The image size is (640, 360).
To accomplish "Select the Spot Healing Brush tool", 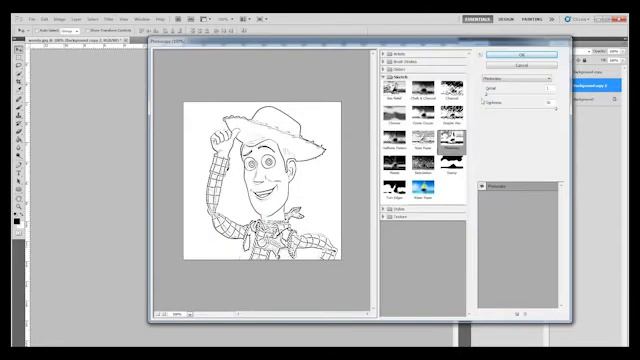I will click(18, 99).
